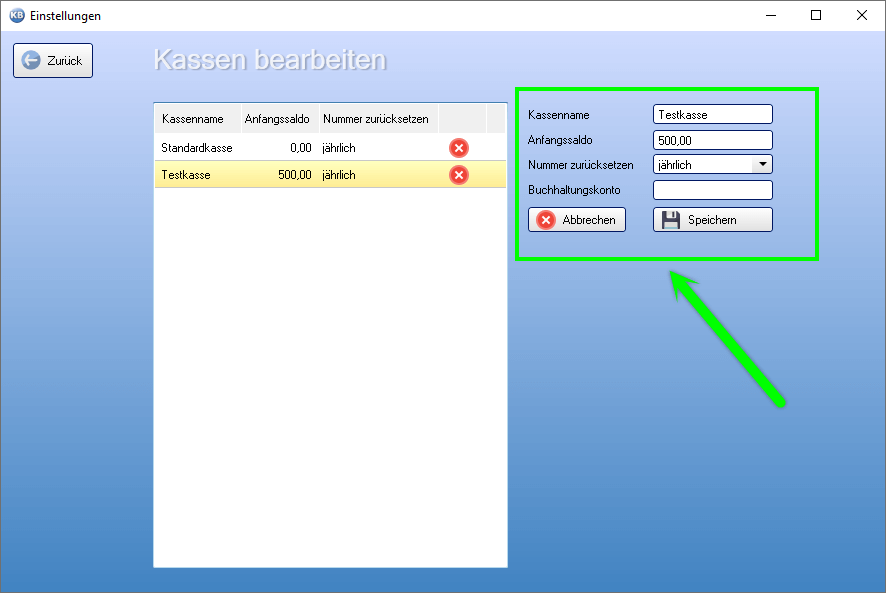Image resolution: width=886 pixels, height=593 pixels.
Task: Click the Nummer zurücksetzen column header
Action: tap(379, 119)
